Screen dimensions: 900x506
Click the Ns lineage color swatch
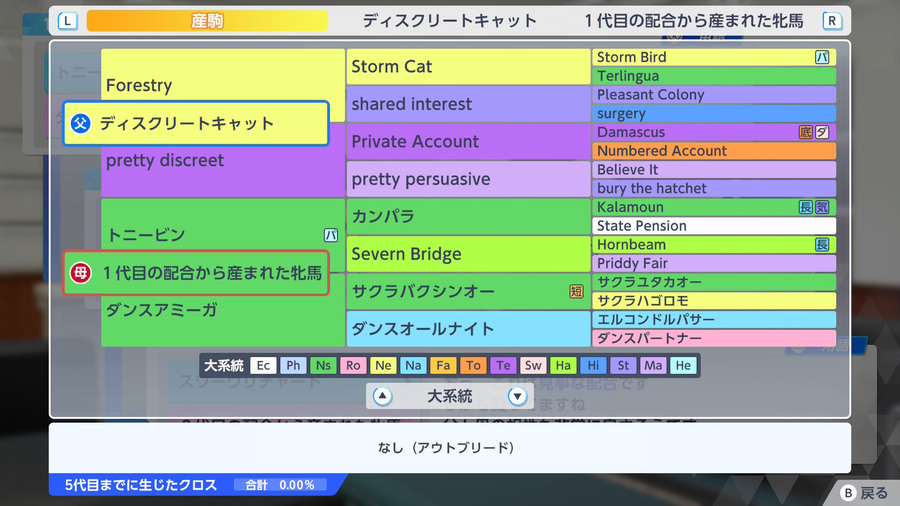(x=323, y=365)
